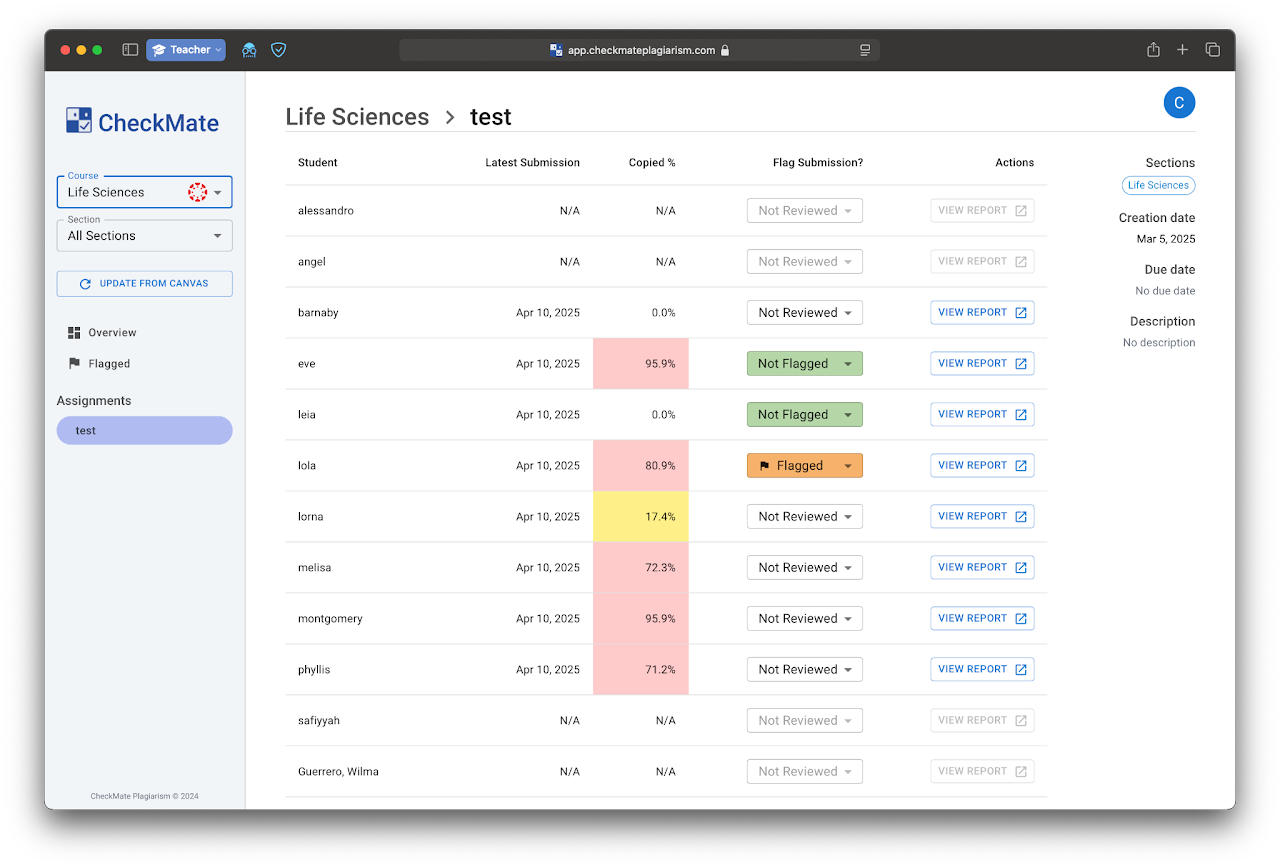Click the Life Sciences section chip
The width and height of the screenshot is (1280, 866).
click(x=1158, y=185)
